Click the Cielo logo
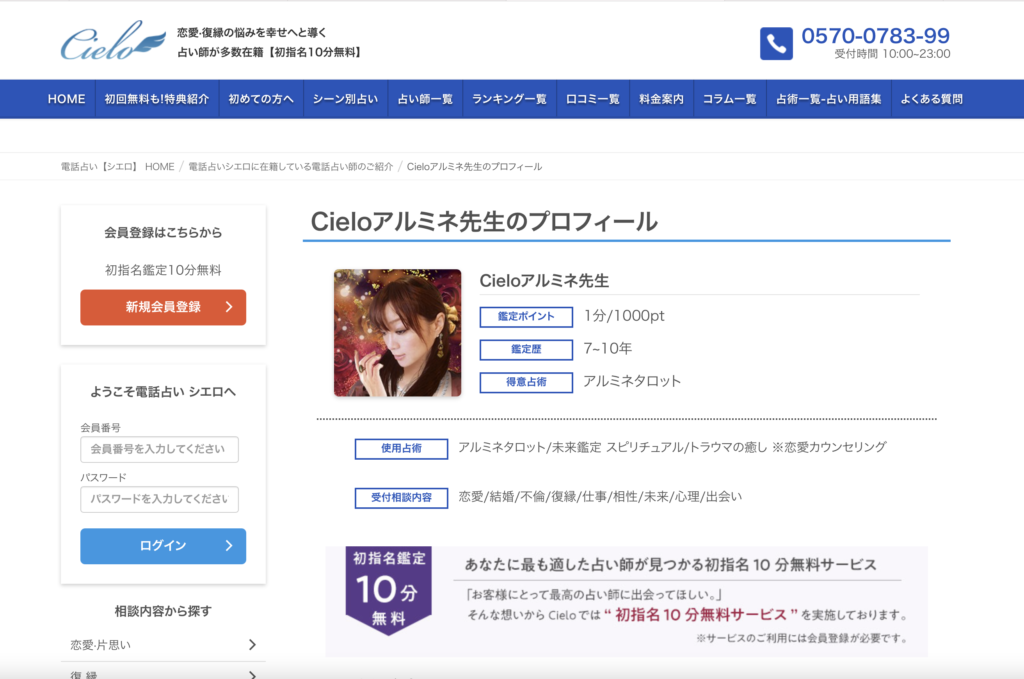 [113, 41]
